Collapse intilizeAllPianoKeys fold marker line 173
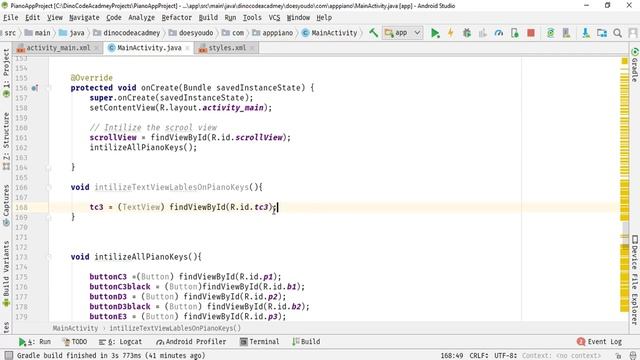 point(48,257)
